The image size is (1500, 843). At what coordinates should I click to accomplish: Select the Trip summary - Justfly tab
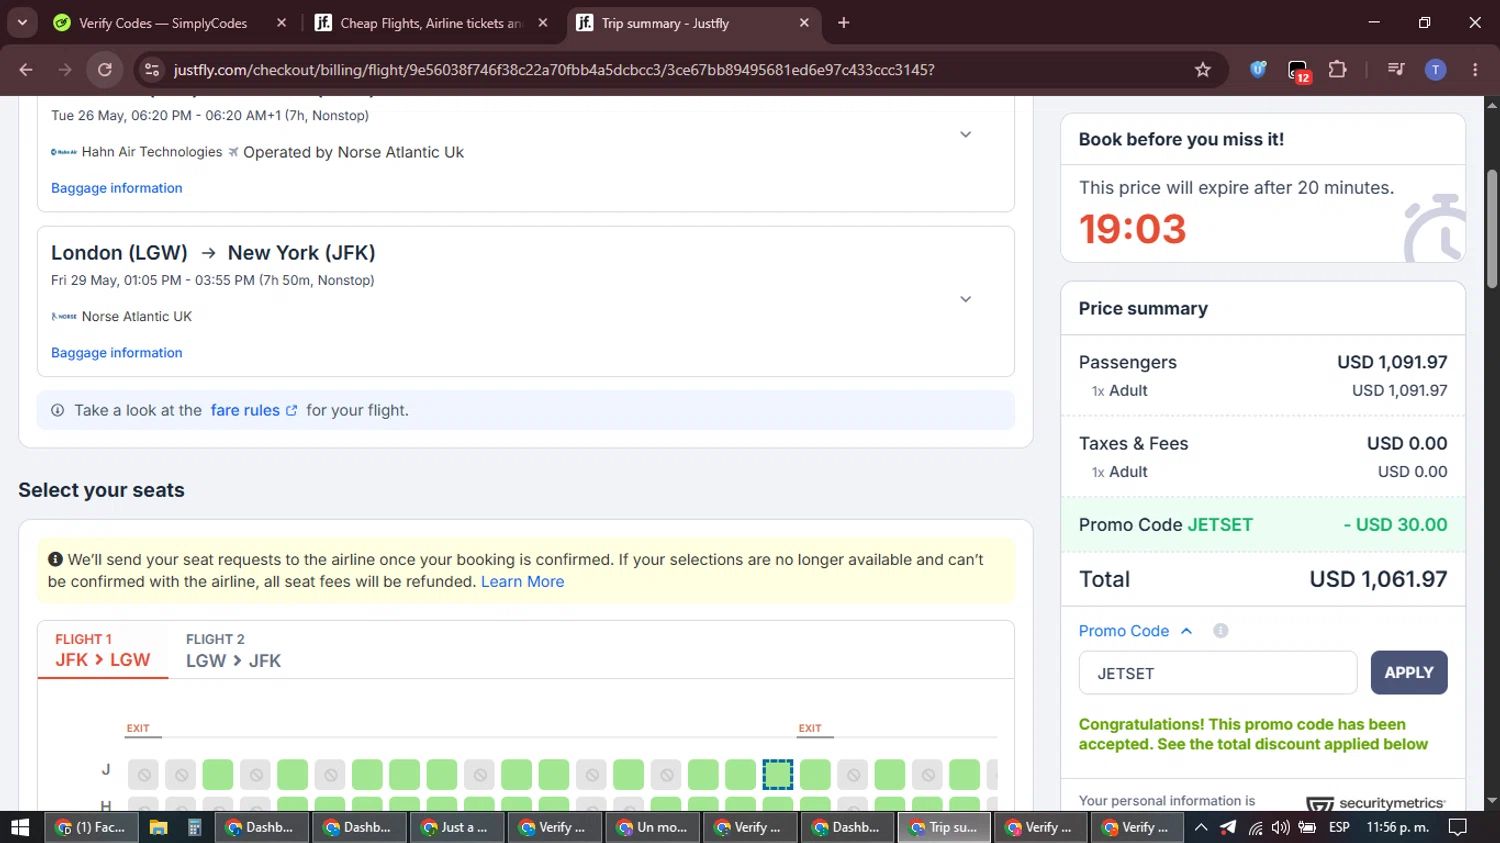pos(692,22)
